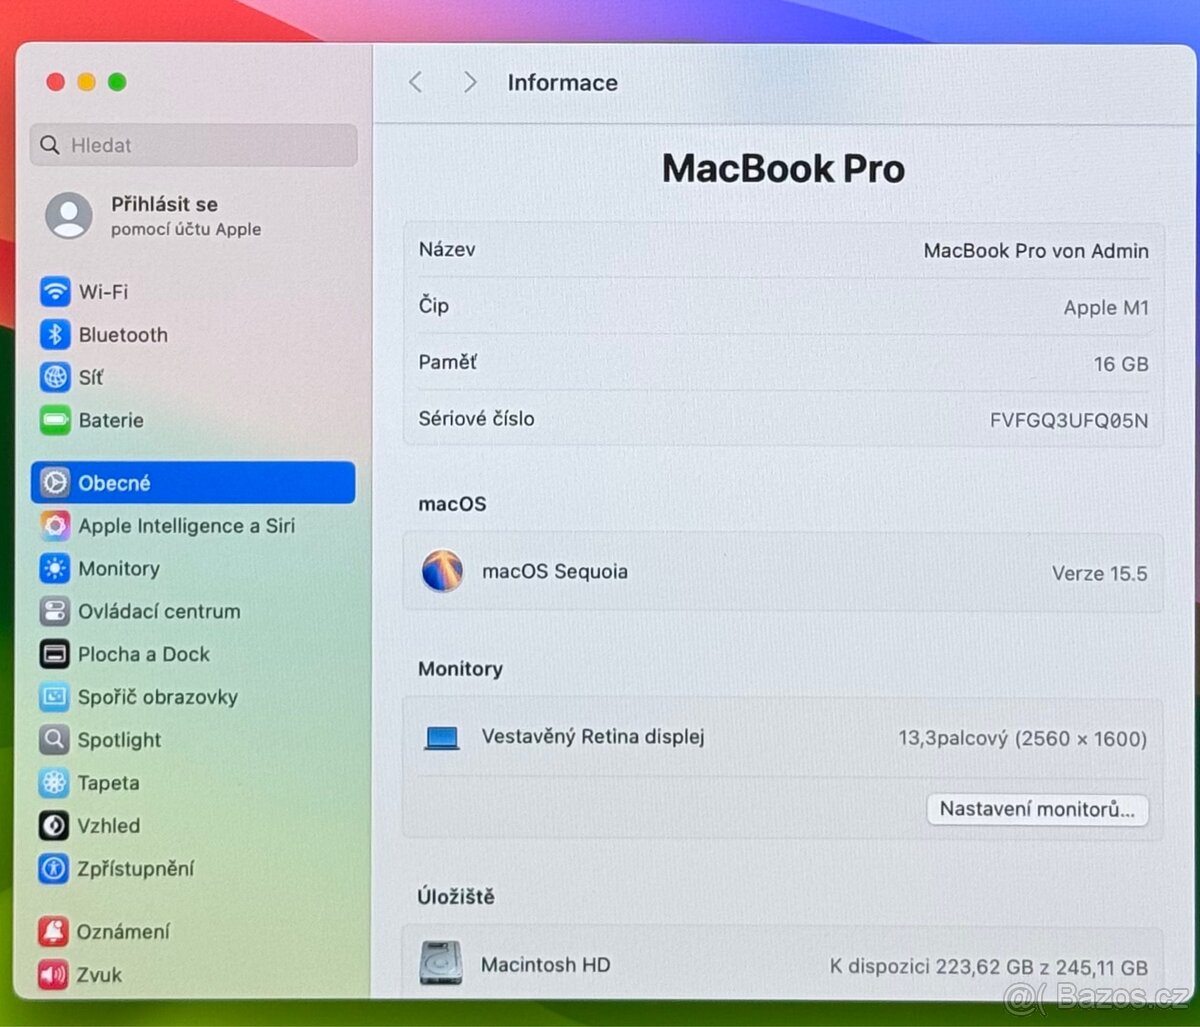This screenshot has width=1200, height=1027.
Task: Open Zvuk settings via the speaker icon
Action: [54, 975]
